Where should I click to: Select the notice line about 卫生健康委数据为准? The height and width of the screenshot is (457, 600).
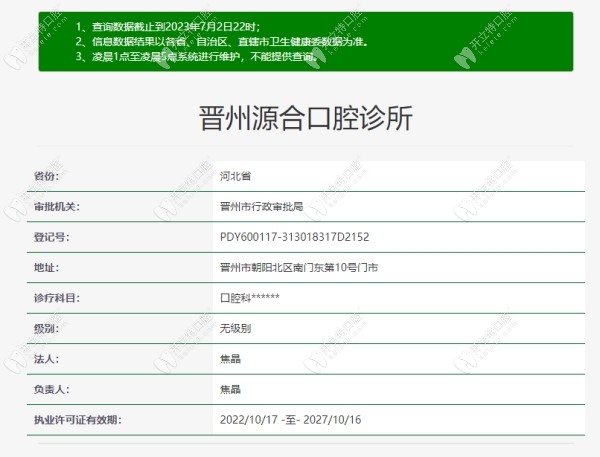click(222, 41)
